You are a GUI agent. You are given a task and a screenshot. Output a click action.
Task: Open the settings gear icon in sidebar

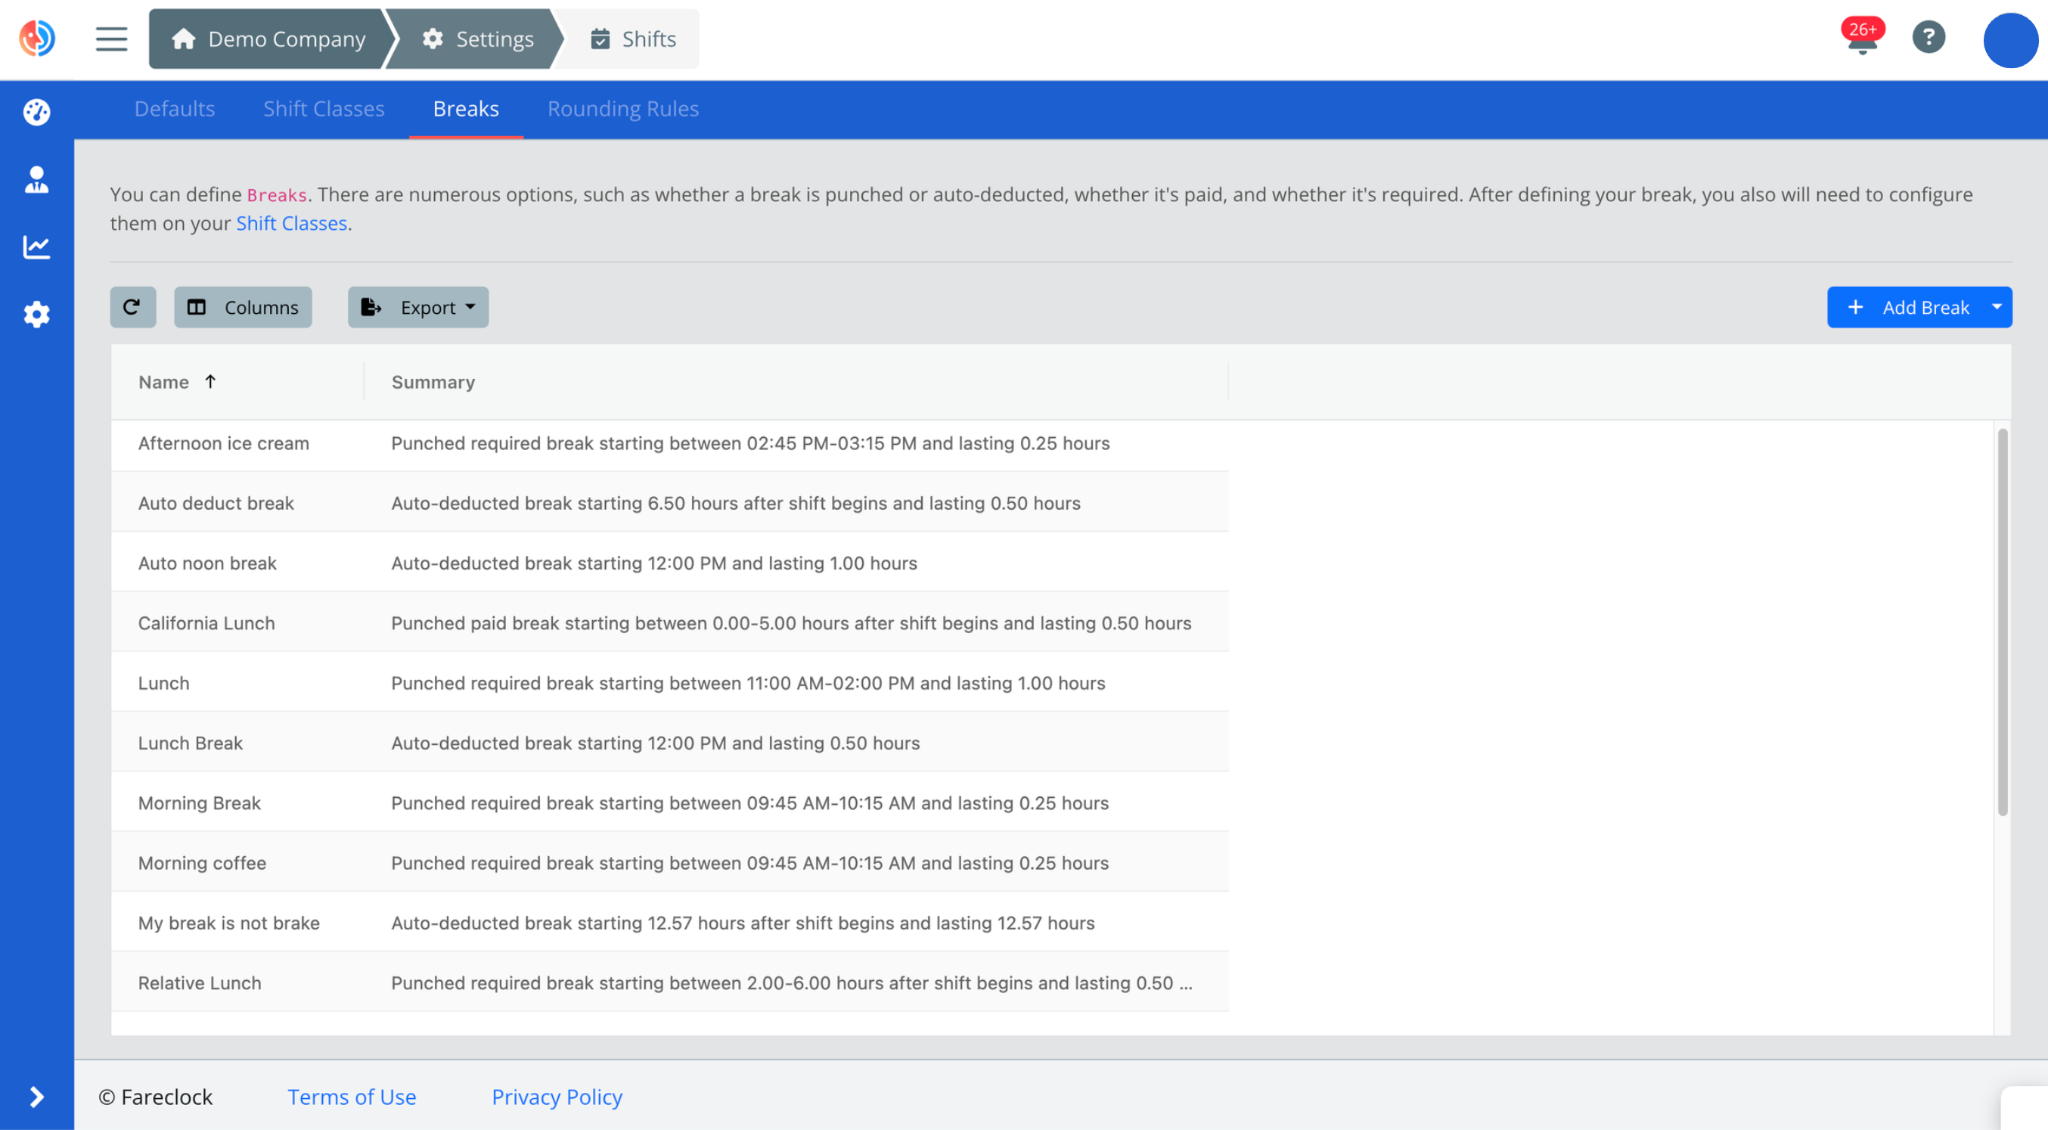pyautogui.click(x=36, y=314)
